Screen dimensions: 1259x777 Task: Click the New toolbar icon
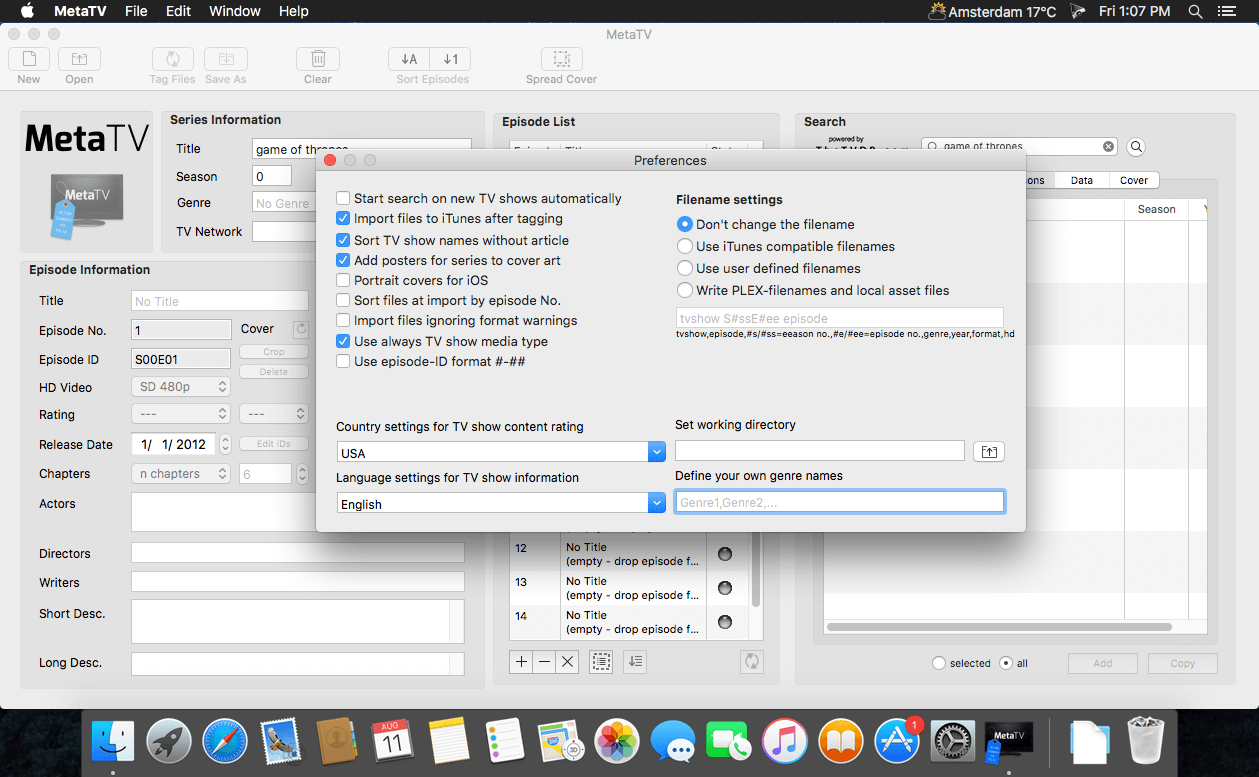coord(29,59)
